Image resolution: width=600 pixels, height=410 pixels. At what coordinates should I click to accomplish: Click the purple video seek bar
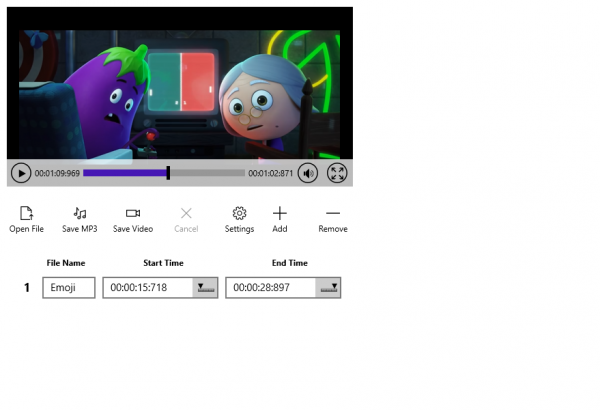pyautogui.click(x=164, y=173)
